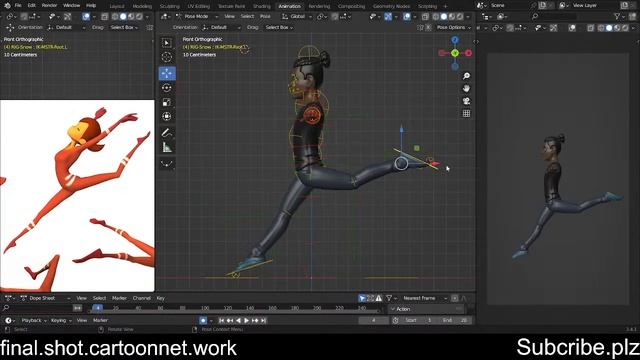Viewport: 640px width, 360px height.
Task: Add a new workspace with plus button
Action: [x=445, y=6]
